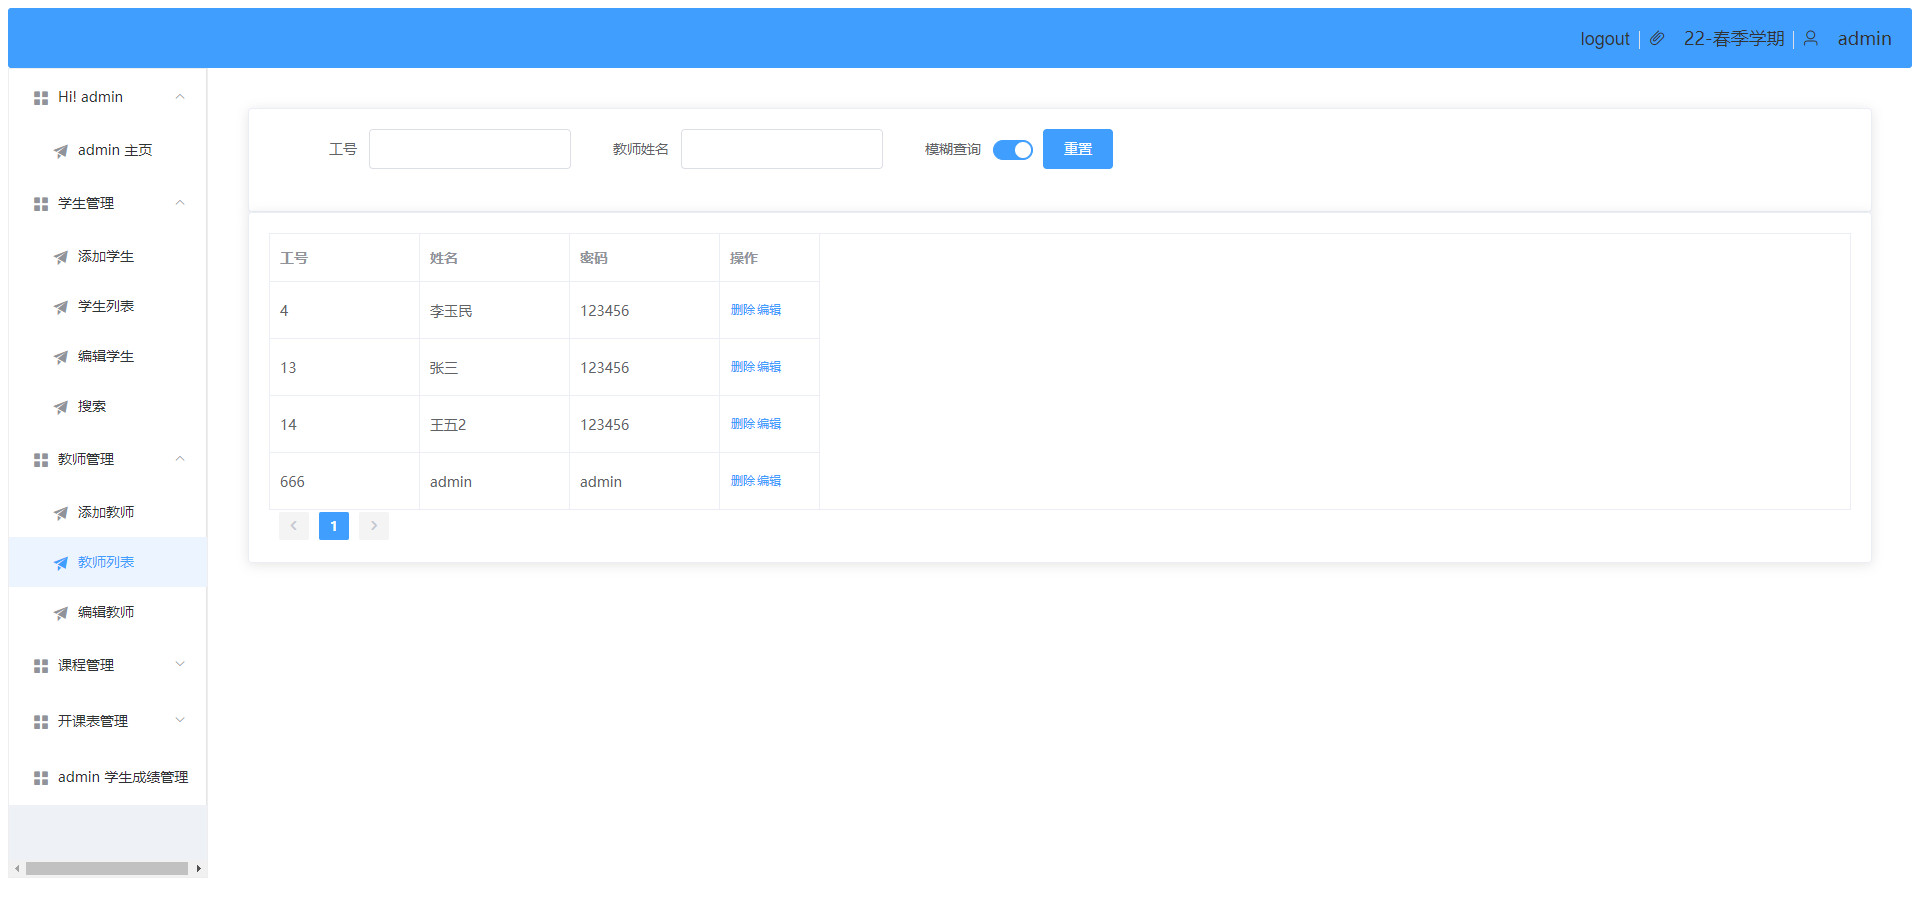
Task: Click the name cell 李玉民
Action: coord(494,311)
